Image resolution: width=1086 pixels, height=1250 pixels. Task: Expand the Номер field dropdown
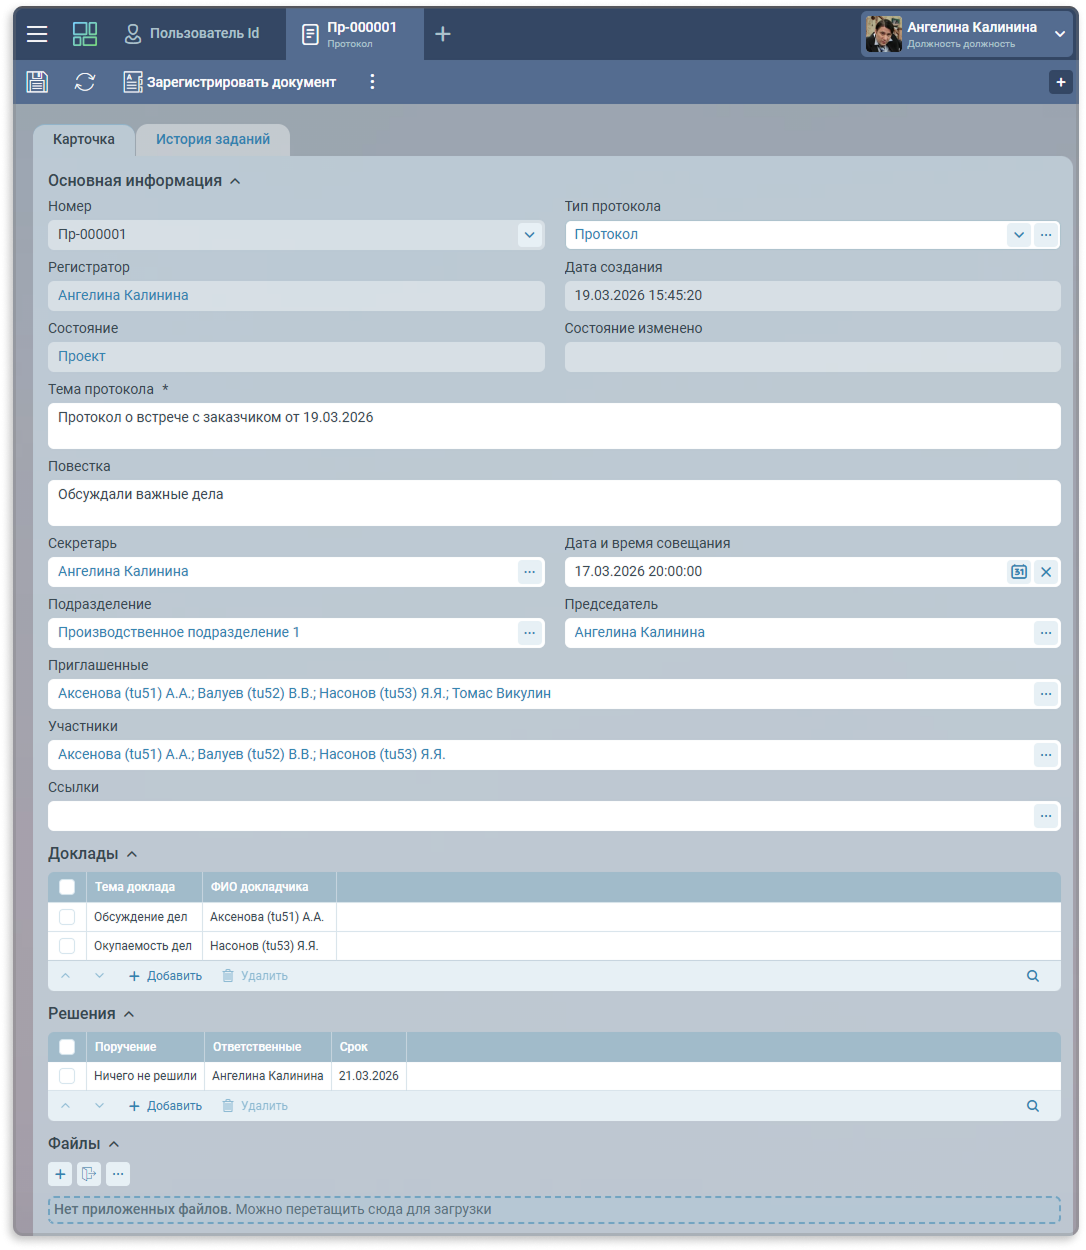(529, 235)
